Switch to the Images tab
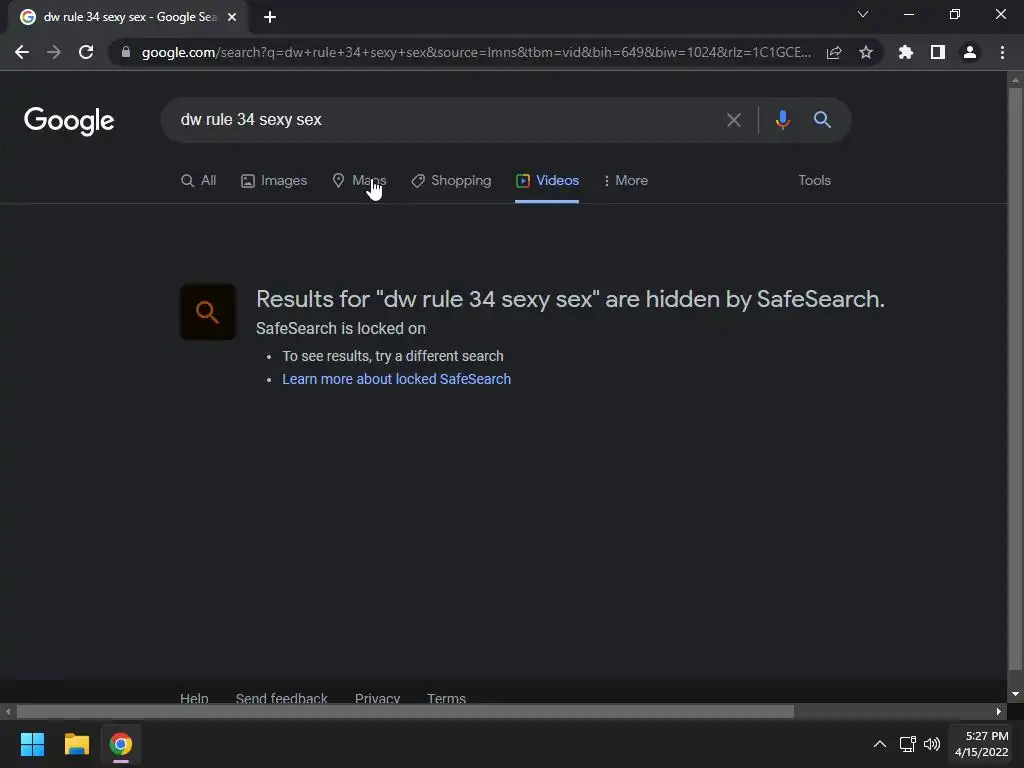Screen dimensions: 1024x768 [274, 180]
